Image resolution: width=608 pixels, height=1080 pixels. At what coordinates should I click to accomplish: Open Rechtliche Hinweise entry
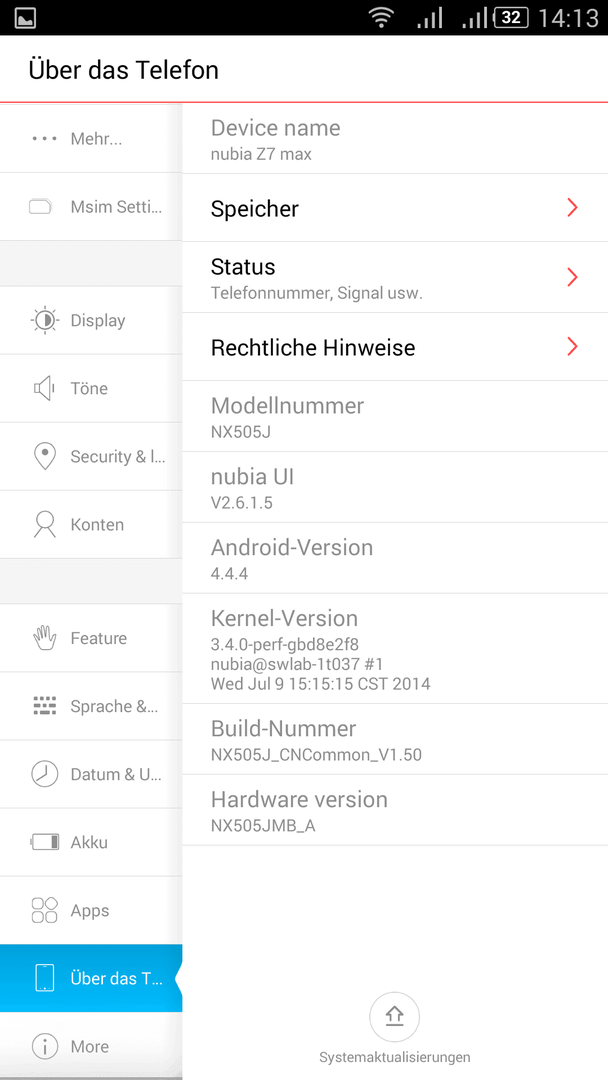(395, 346)
